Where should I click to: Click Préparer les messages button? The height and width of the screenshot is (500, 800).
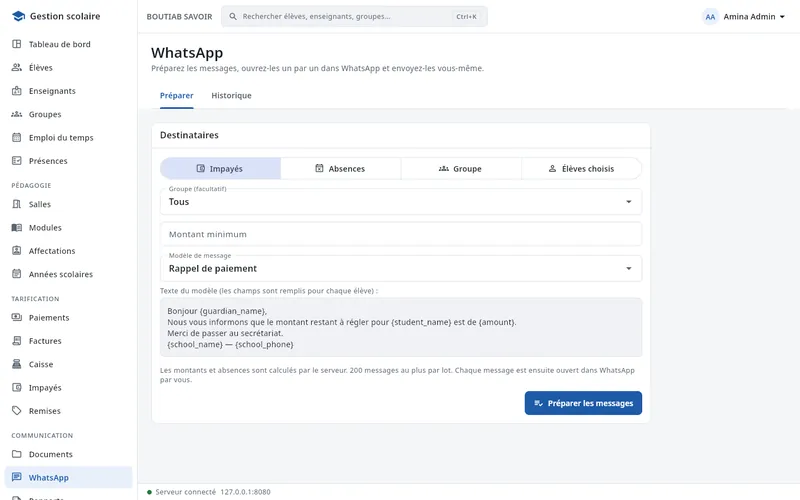tap(583, 403)
